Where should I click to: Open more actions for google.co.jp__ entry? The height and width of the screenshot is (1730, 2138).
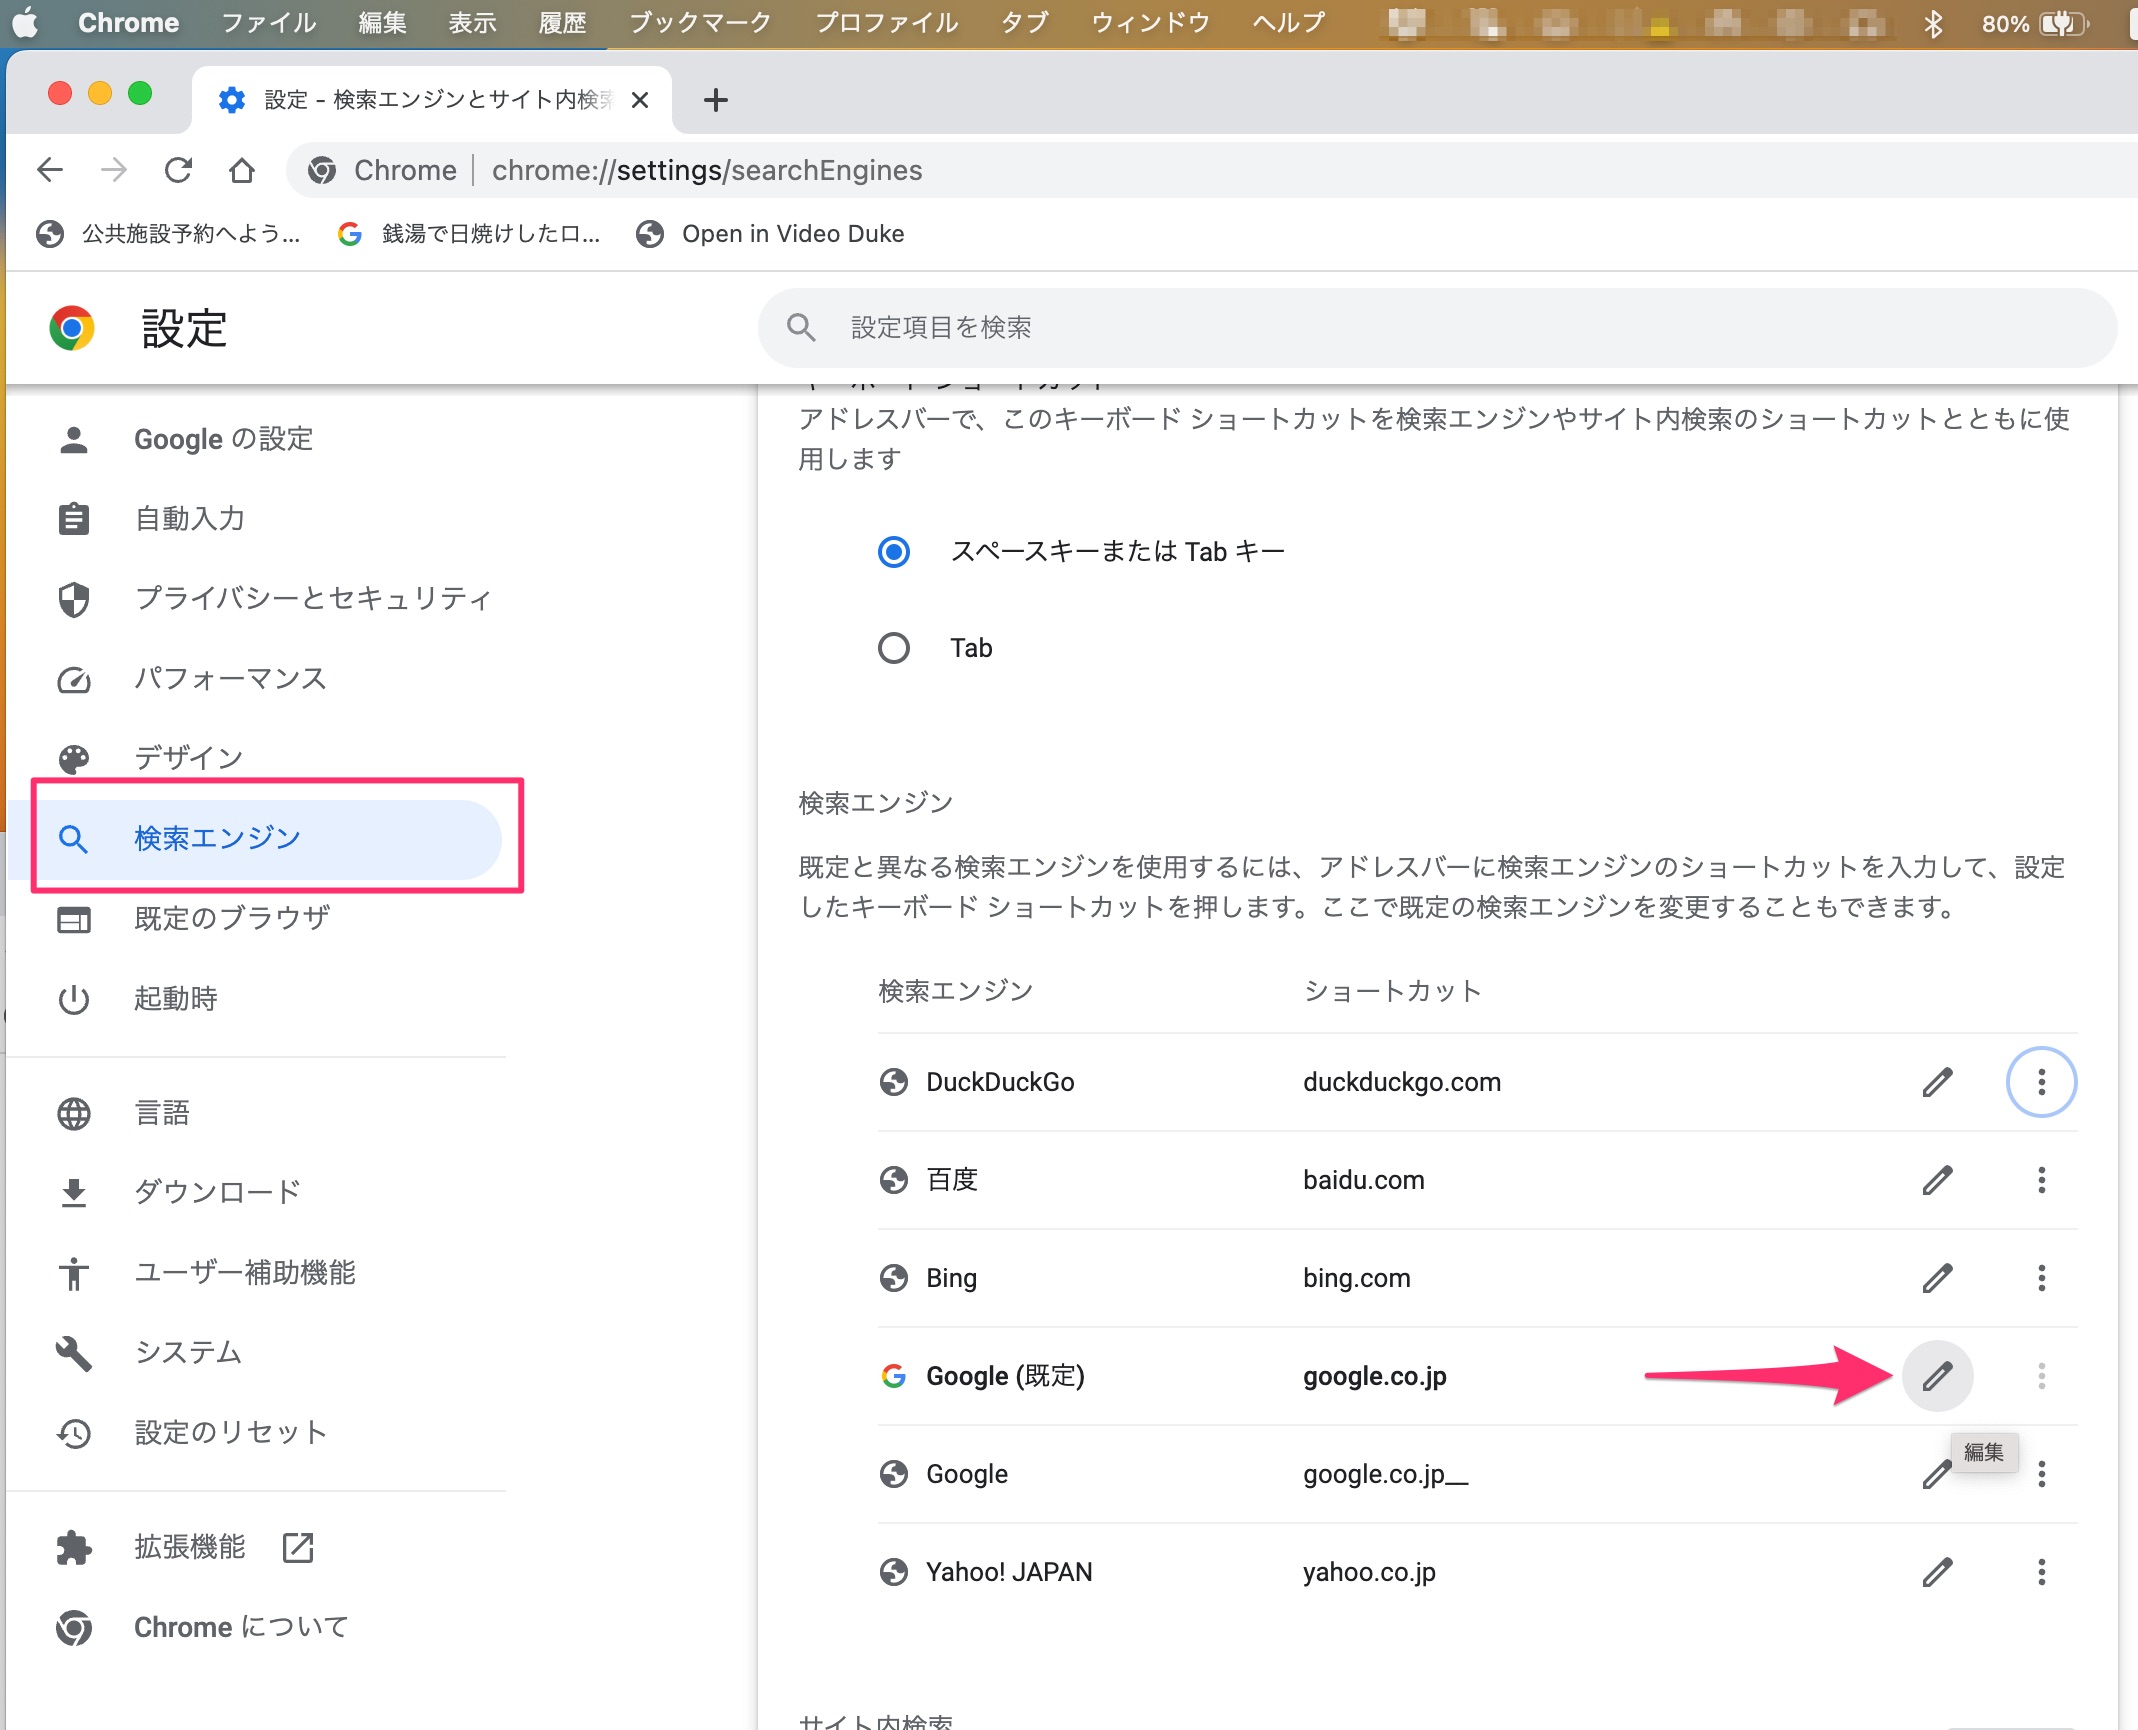[x=2041, y=1474]
